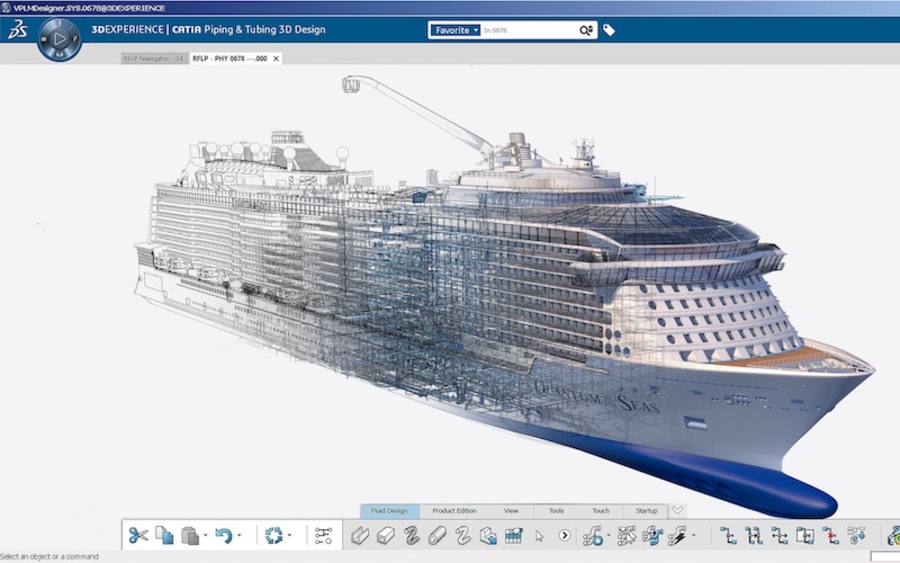The image size is (900, 563).
Task: Select the U-channel pipe run icon
Action: [x=360, y=536]
